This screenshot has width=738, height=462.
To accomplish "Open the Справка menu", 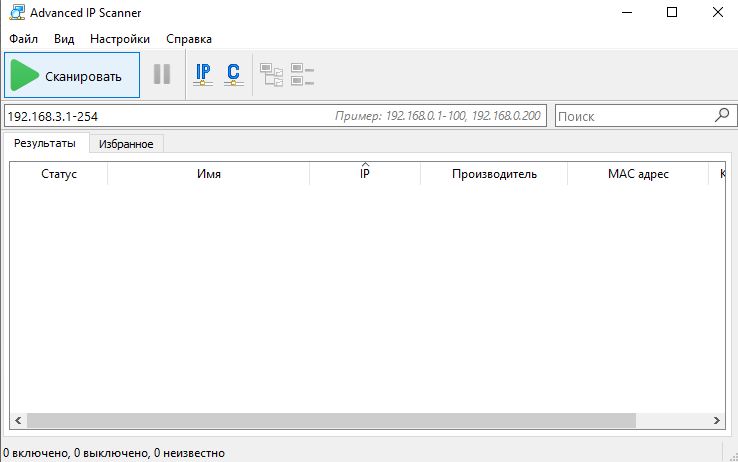I will tap(189, 39).
